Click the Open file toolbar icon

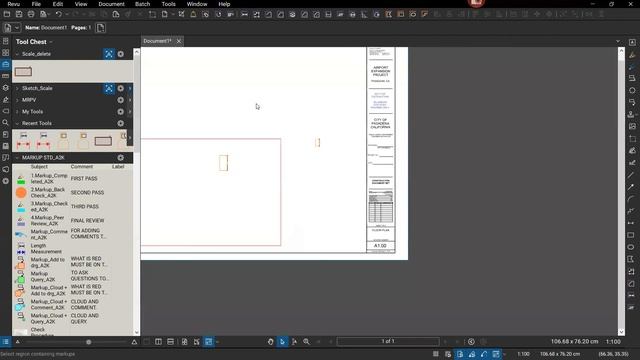point(7,14)
